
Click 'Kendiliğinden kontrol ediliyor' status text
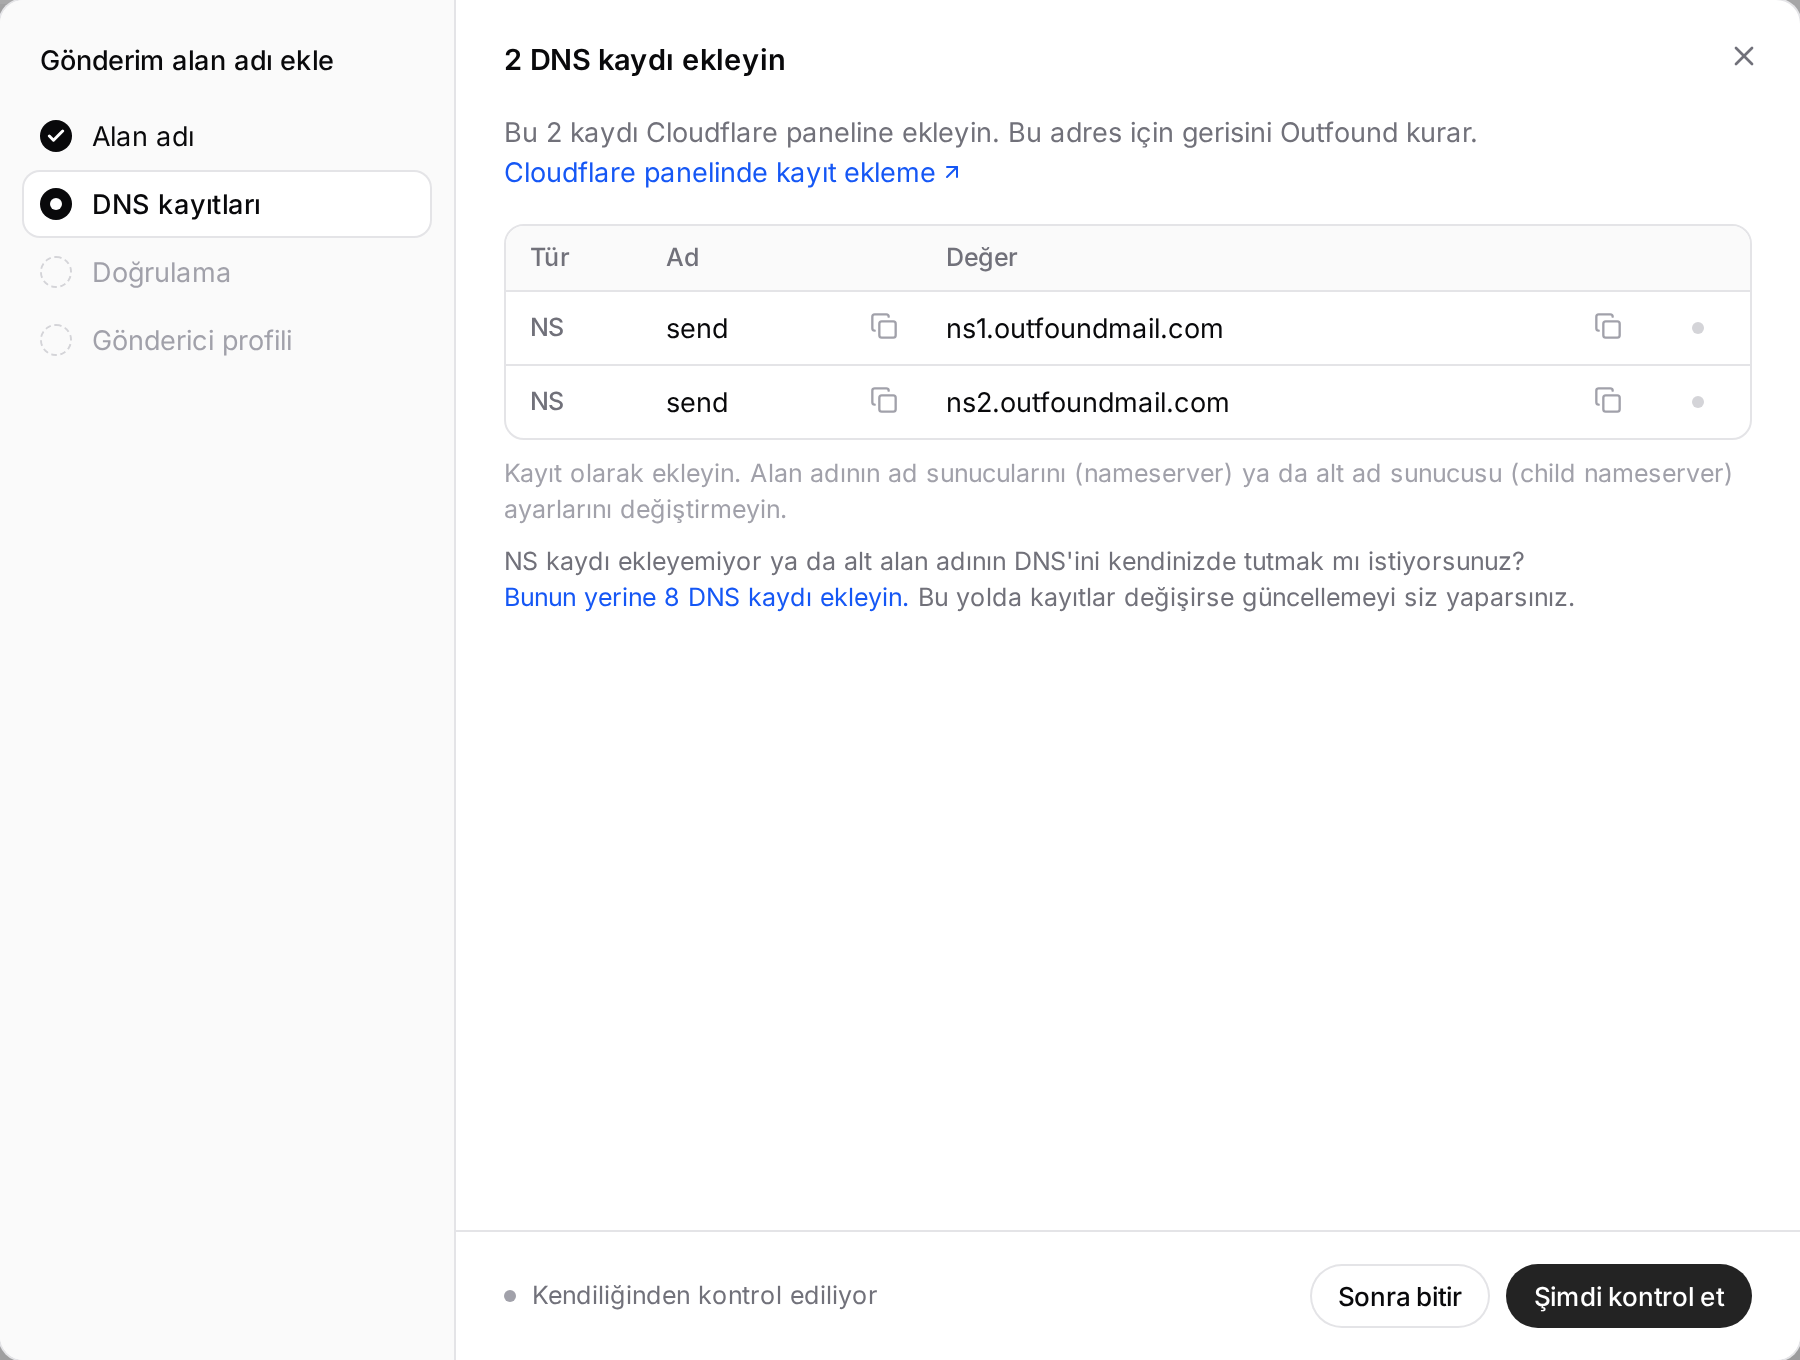tap(705, 1295)
